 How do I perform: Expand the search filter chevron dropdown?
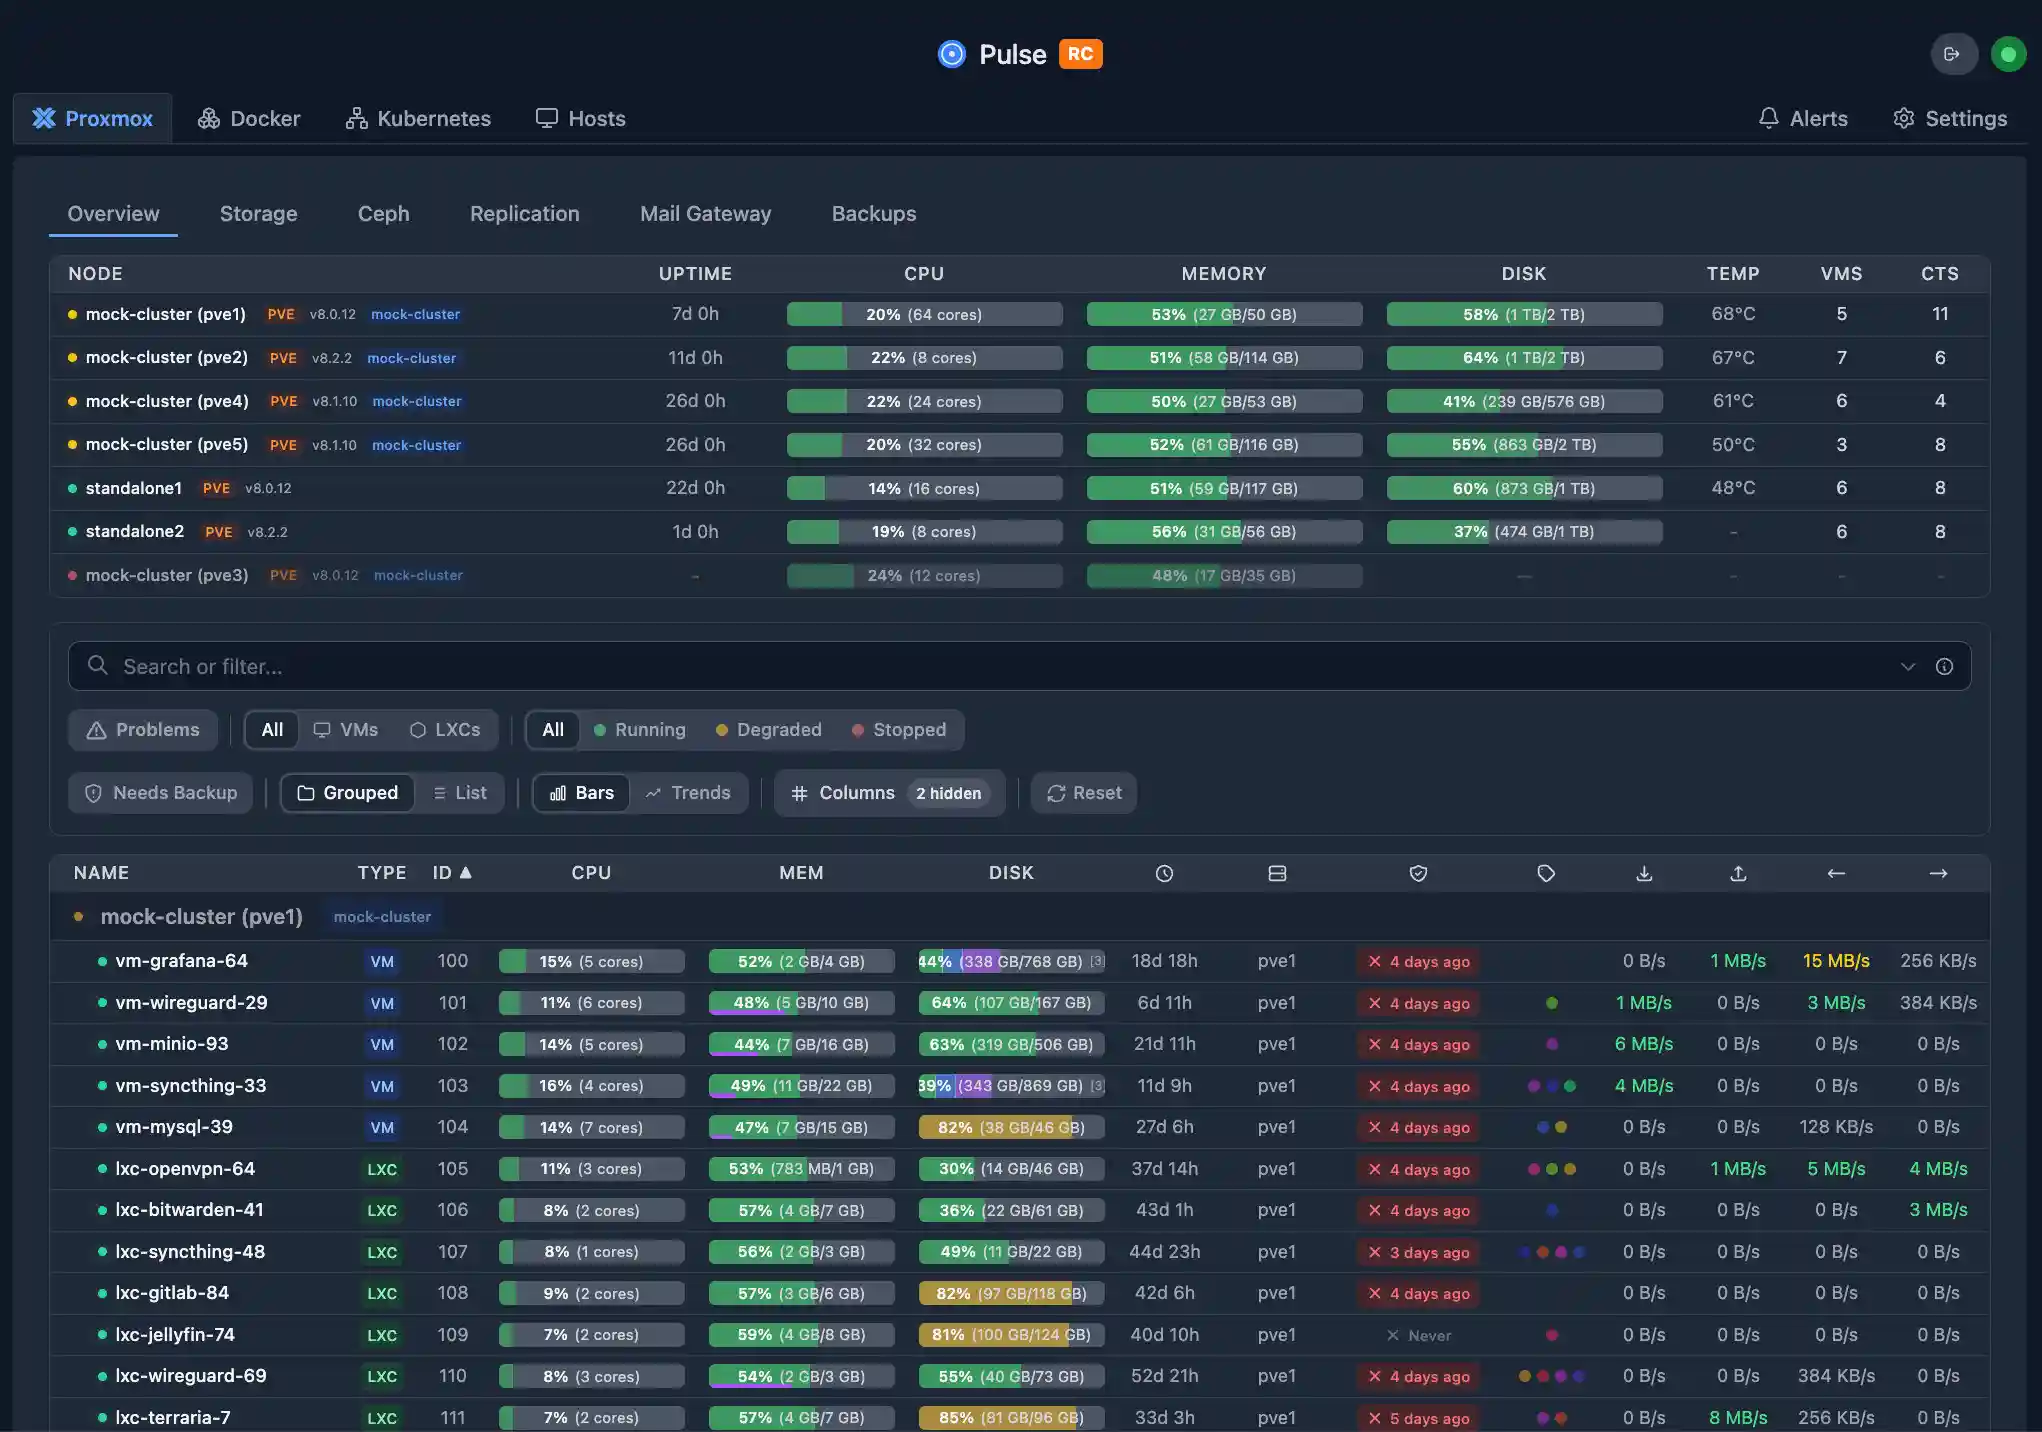point(1908,666)
